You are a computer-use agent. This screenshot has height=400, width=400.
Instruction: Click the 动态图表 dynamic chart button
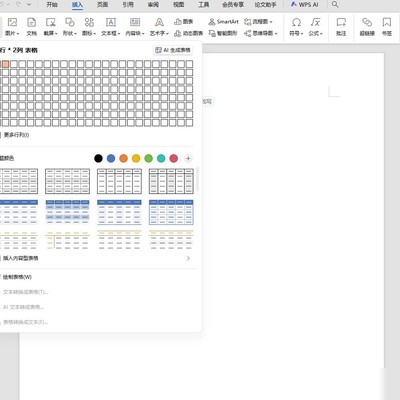(x=188, y=33)
